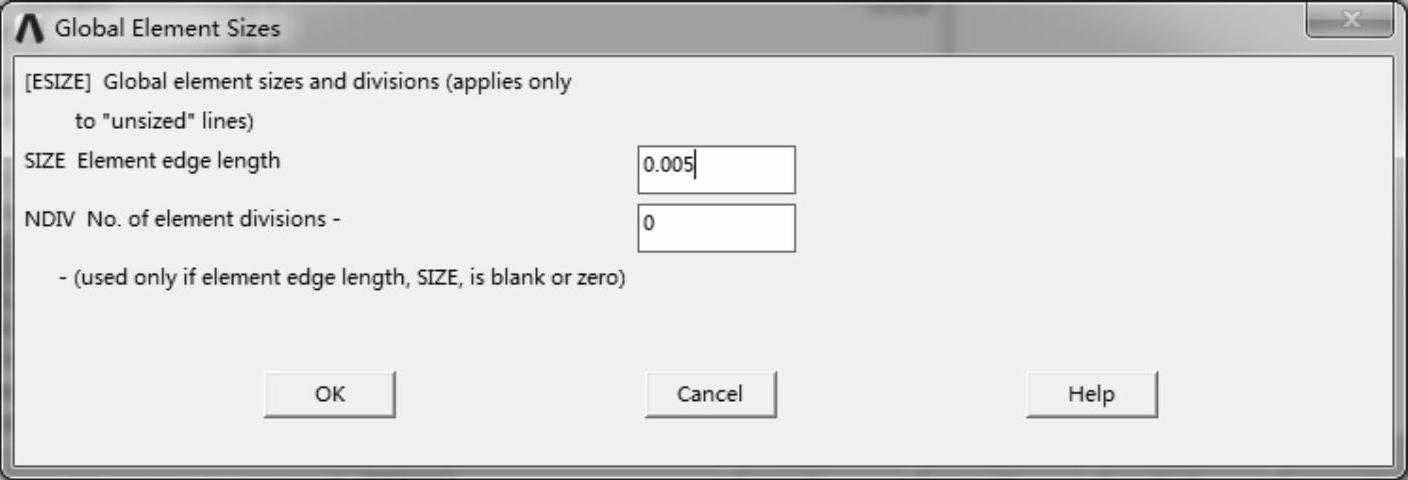Click the "Element edge length" label

click(x=179, y=161)
